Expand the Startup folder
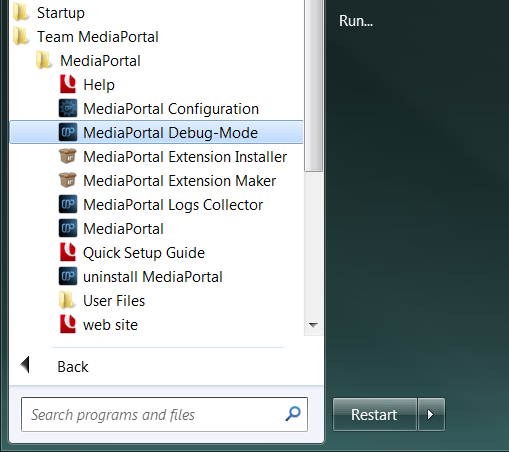The width and height of the screenshot is (509, 452). (49, 12)
